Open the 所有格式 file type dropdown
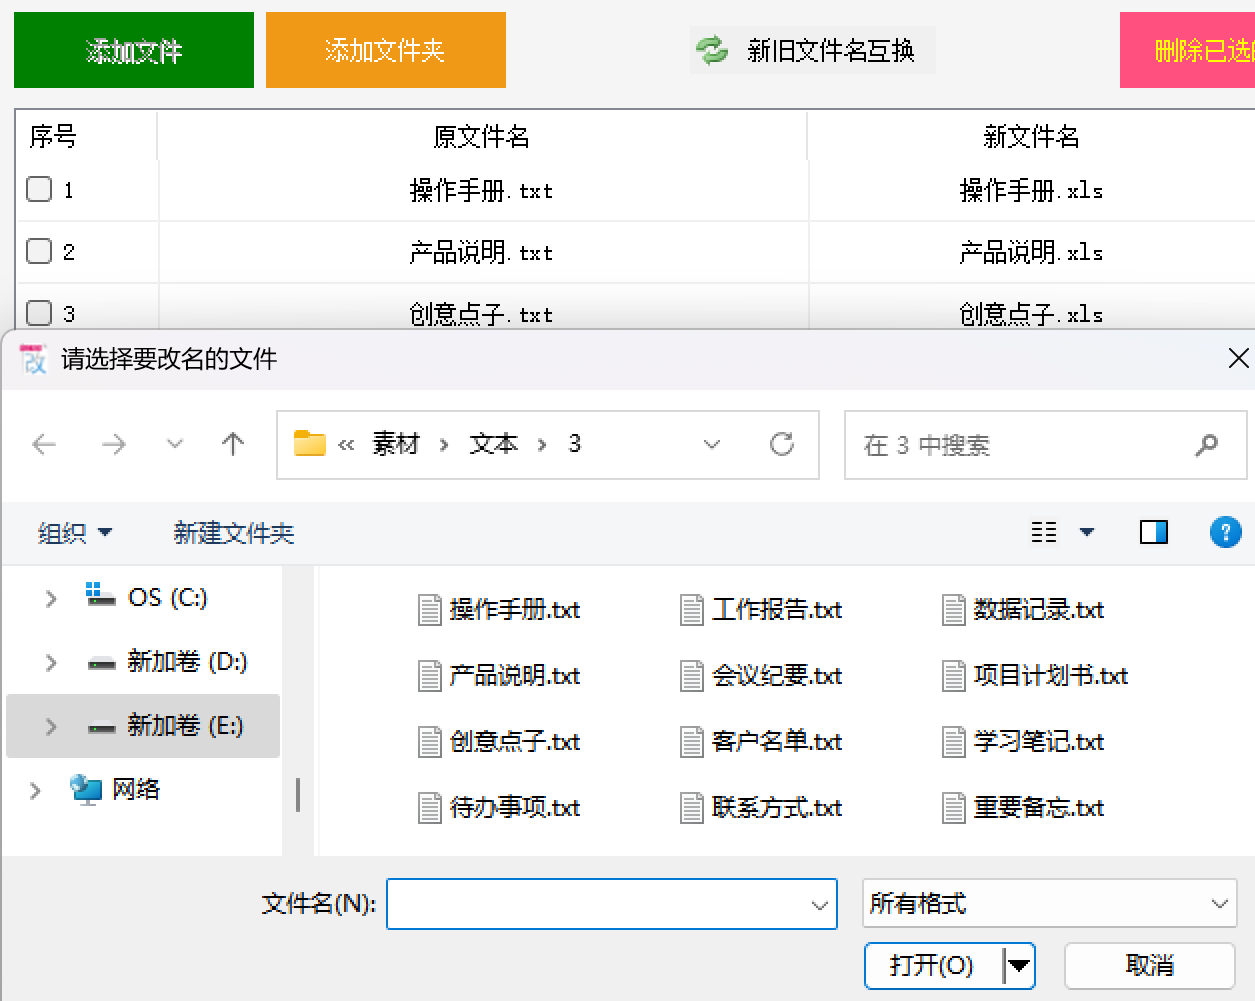The image size is (1255, 1001). [x=1050, y=904]
